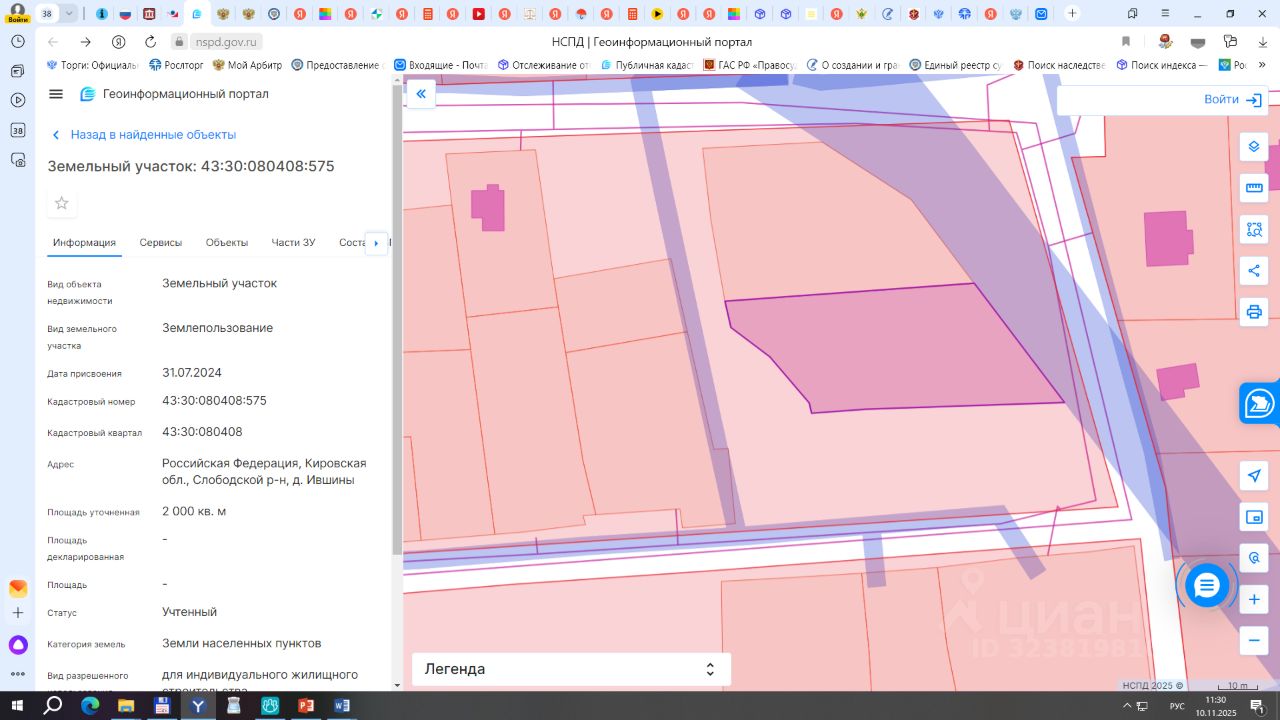Open the map layers panel
The image size is (1280, 720).
point(1254,147)
